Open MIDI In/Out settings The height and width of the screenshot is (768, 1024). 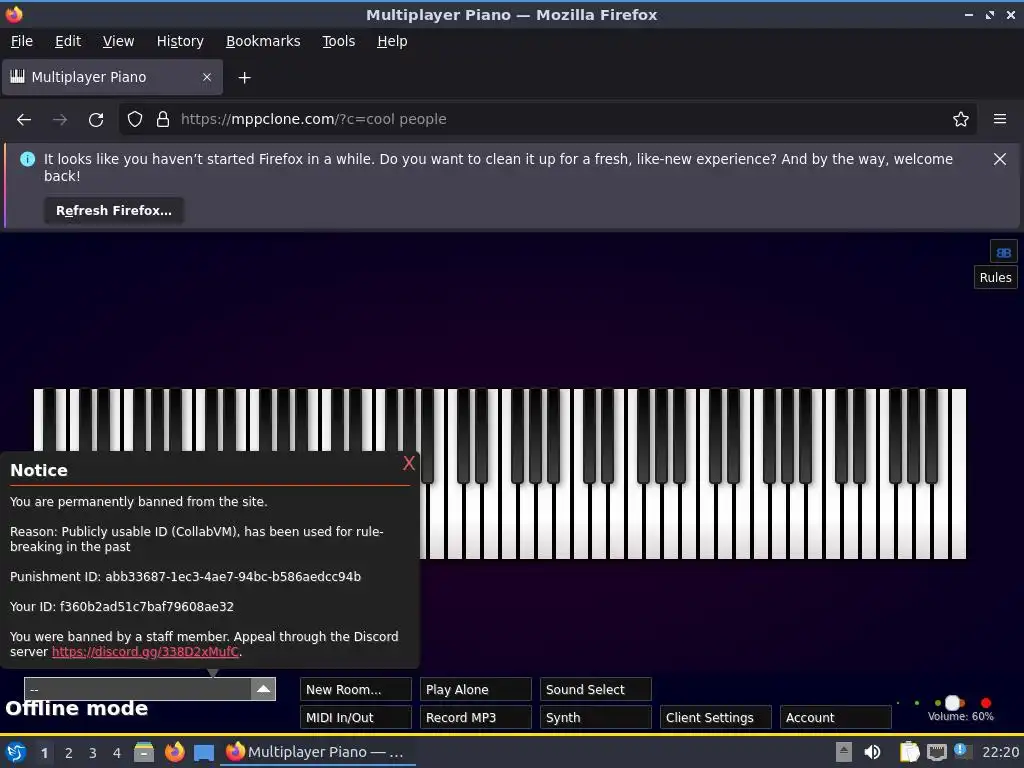tap(356, 717)
